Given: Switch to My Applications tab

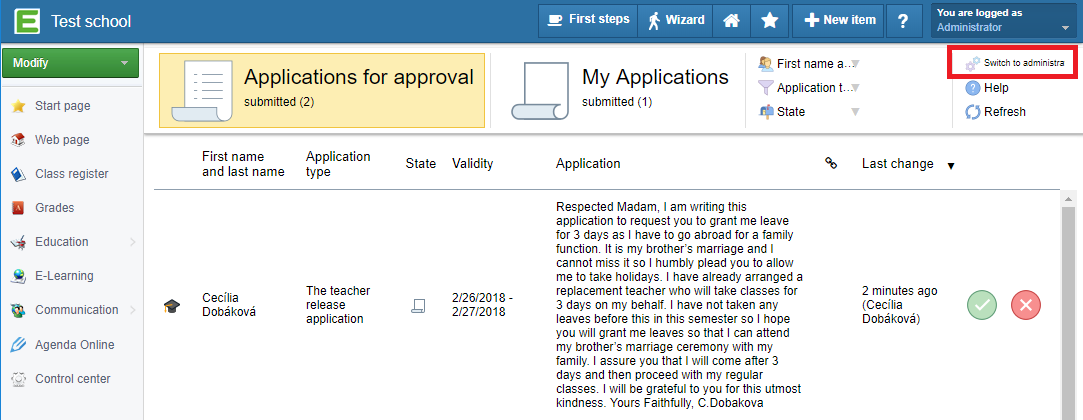Looking at the screenshot, I should coord(620,90).
